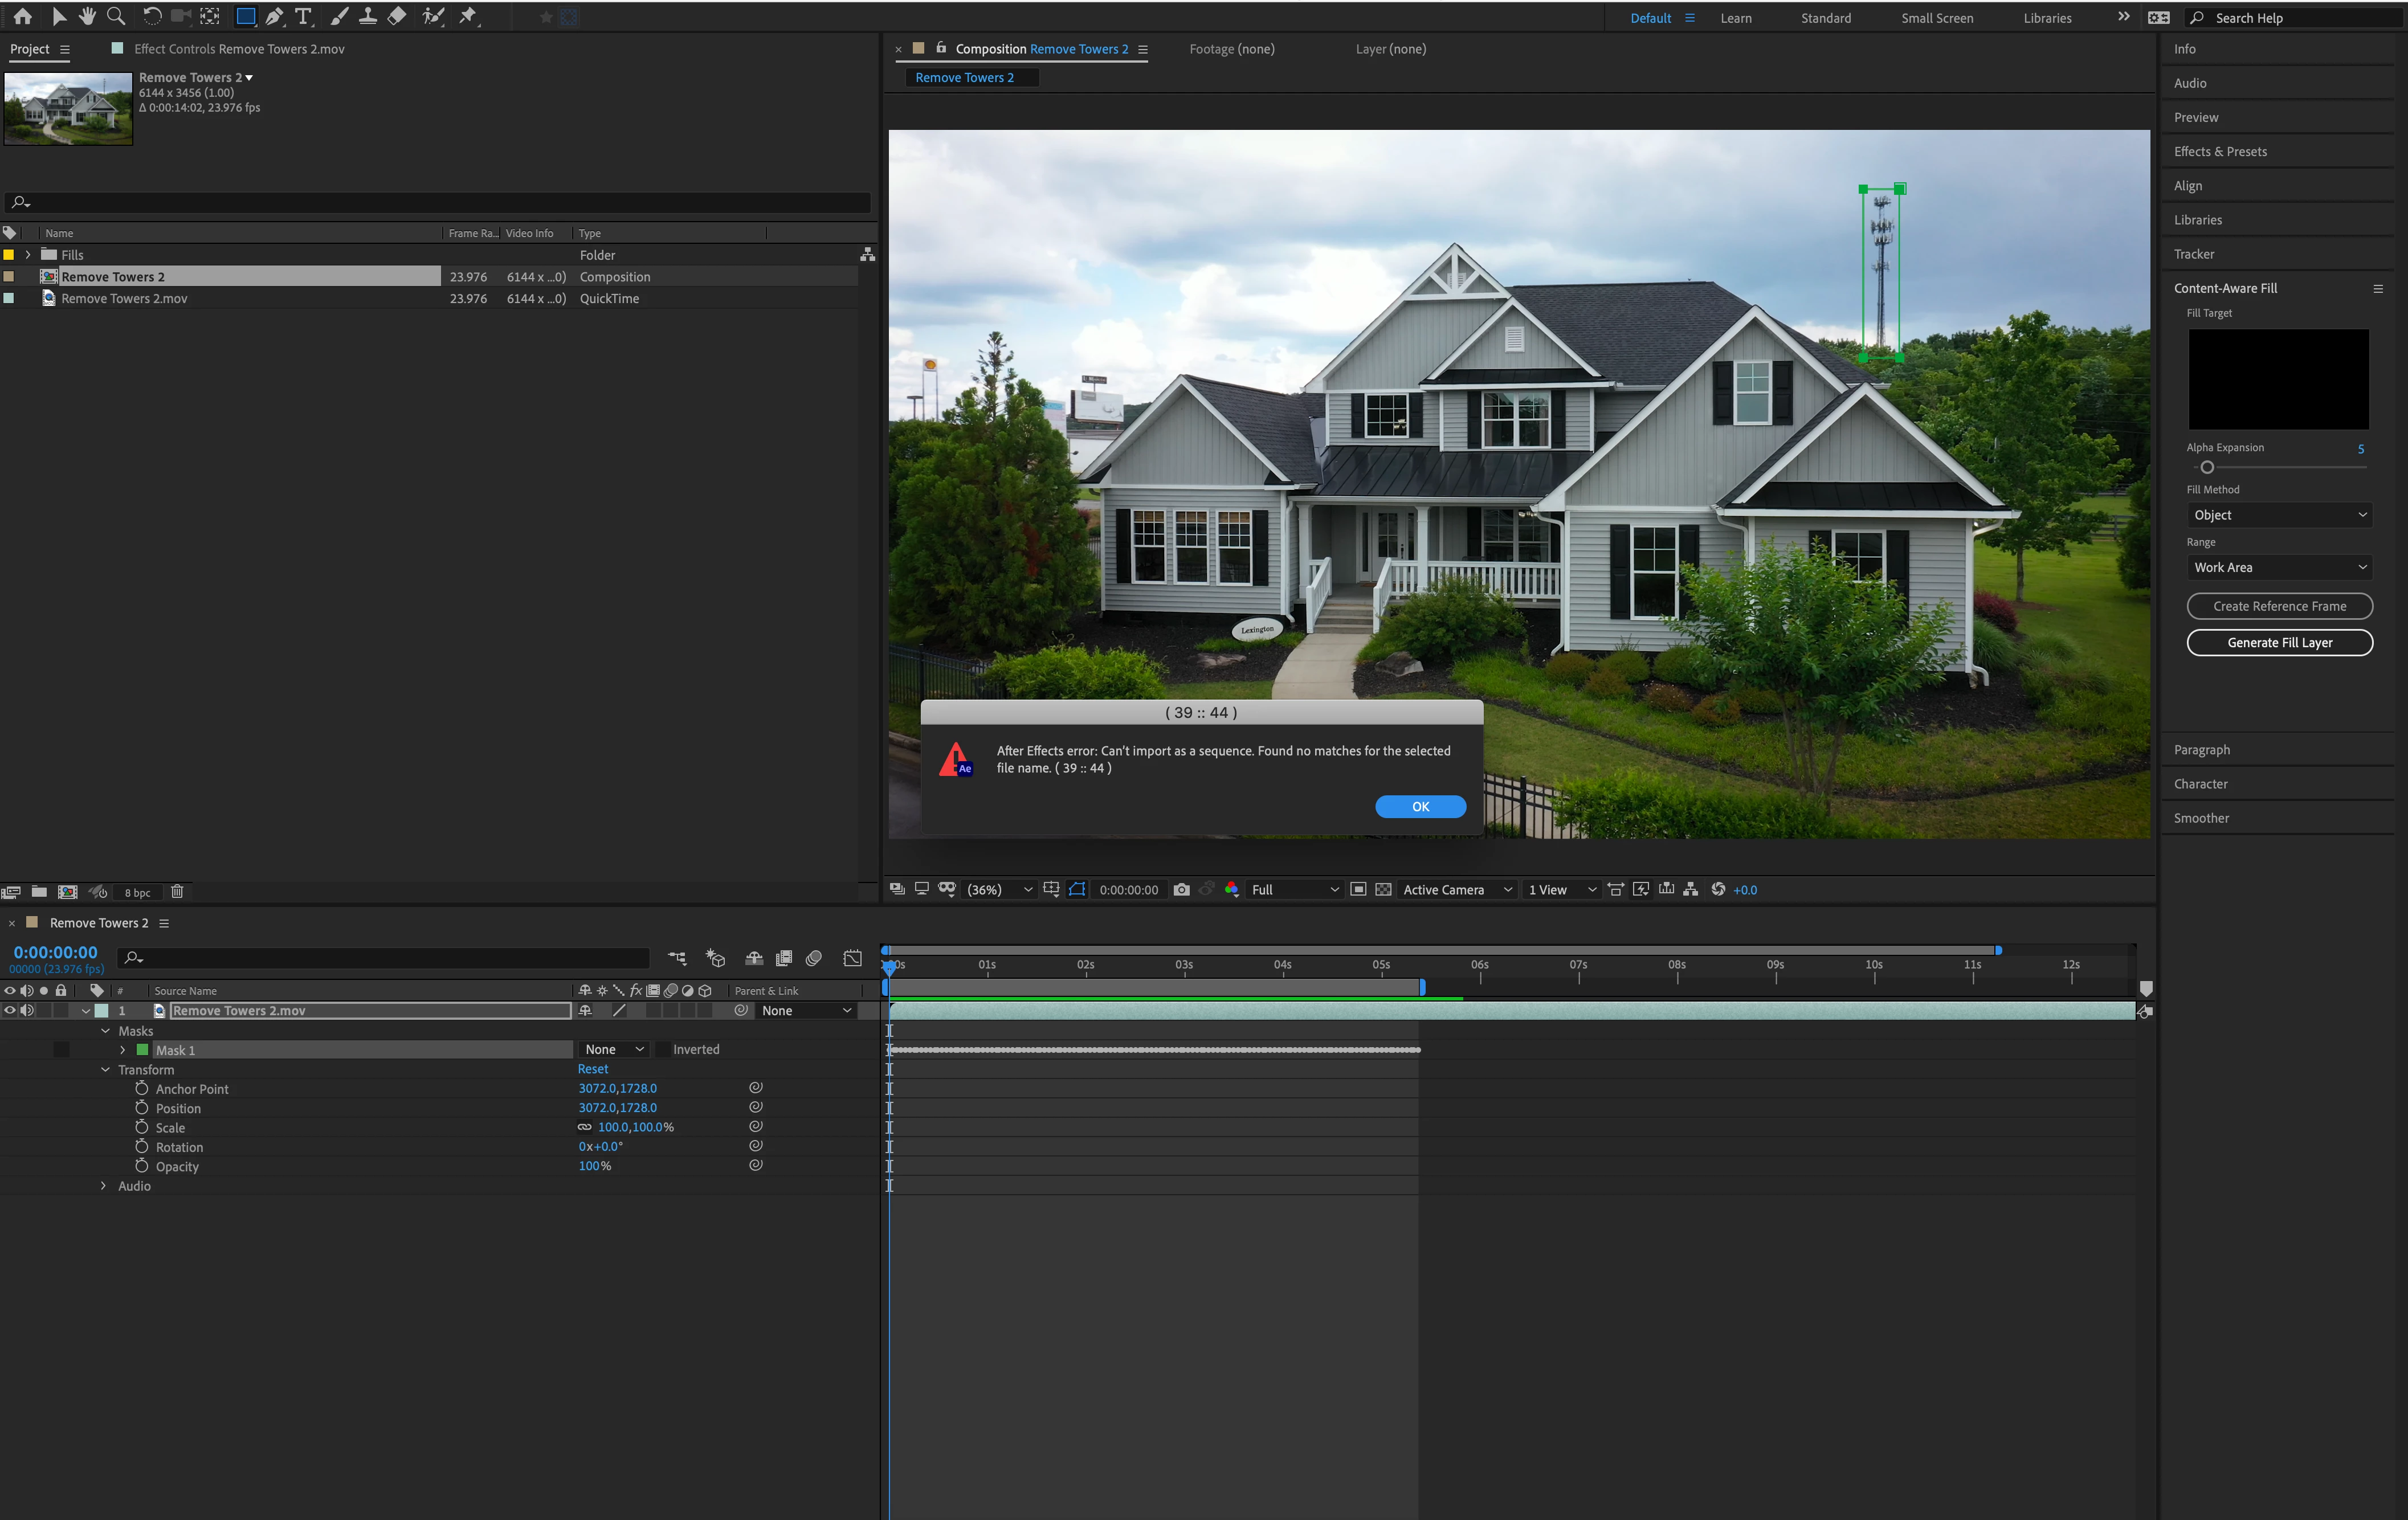Image resolution: width=2408 pixels, height=1520 pixels.
Task: Open Fill Method dropdown showing Object
Action: (x=2278, y=514)
